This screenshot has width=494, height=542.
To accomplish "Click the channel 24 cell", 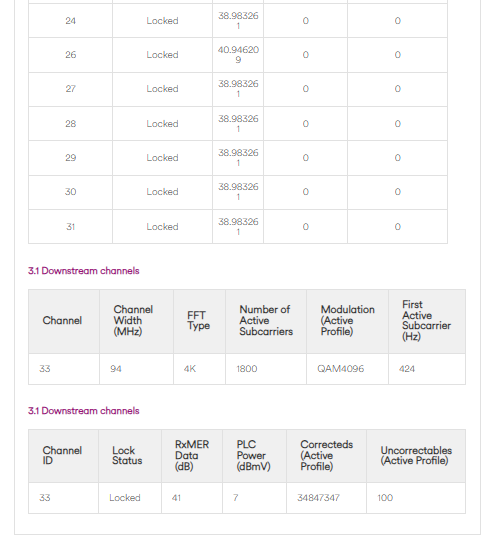I will (x=71, y=21).
